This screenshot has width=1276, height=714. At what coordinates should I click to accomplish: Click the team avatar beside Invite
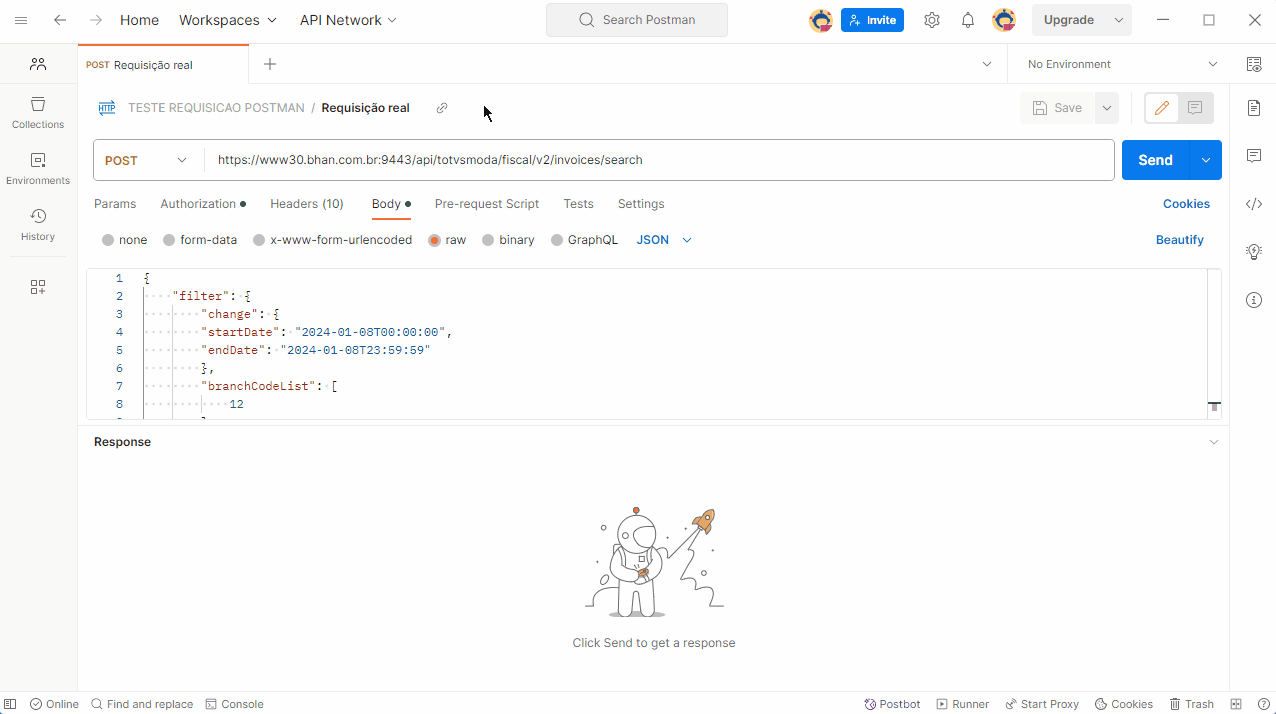click(x=821, y=20)
